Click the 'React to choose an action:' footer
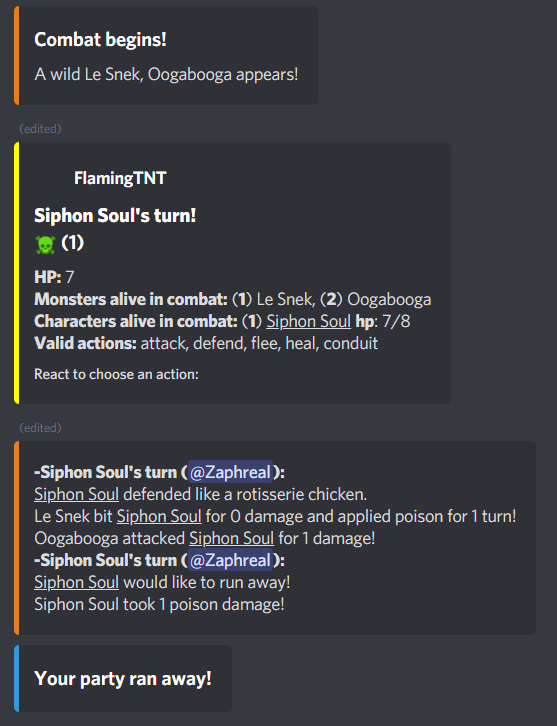Image resolution: width=557 pixels, height=726 pixels. [116, 374]
